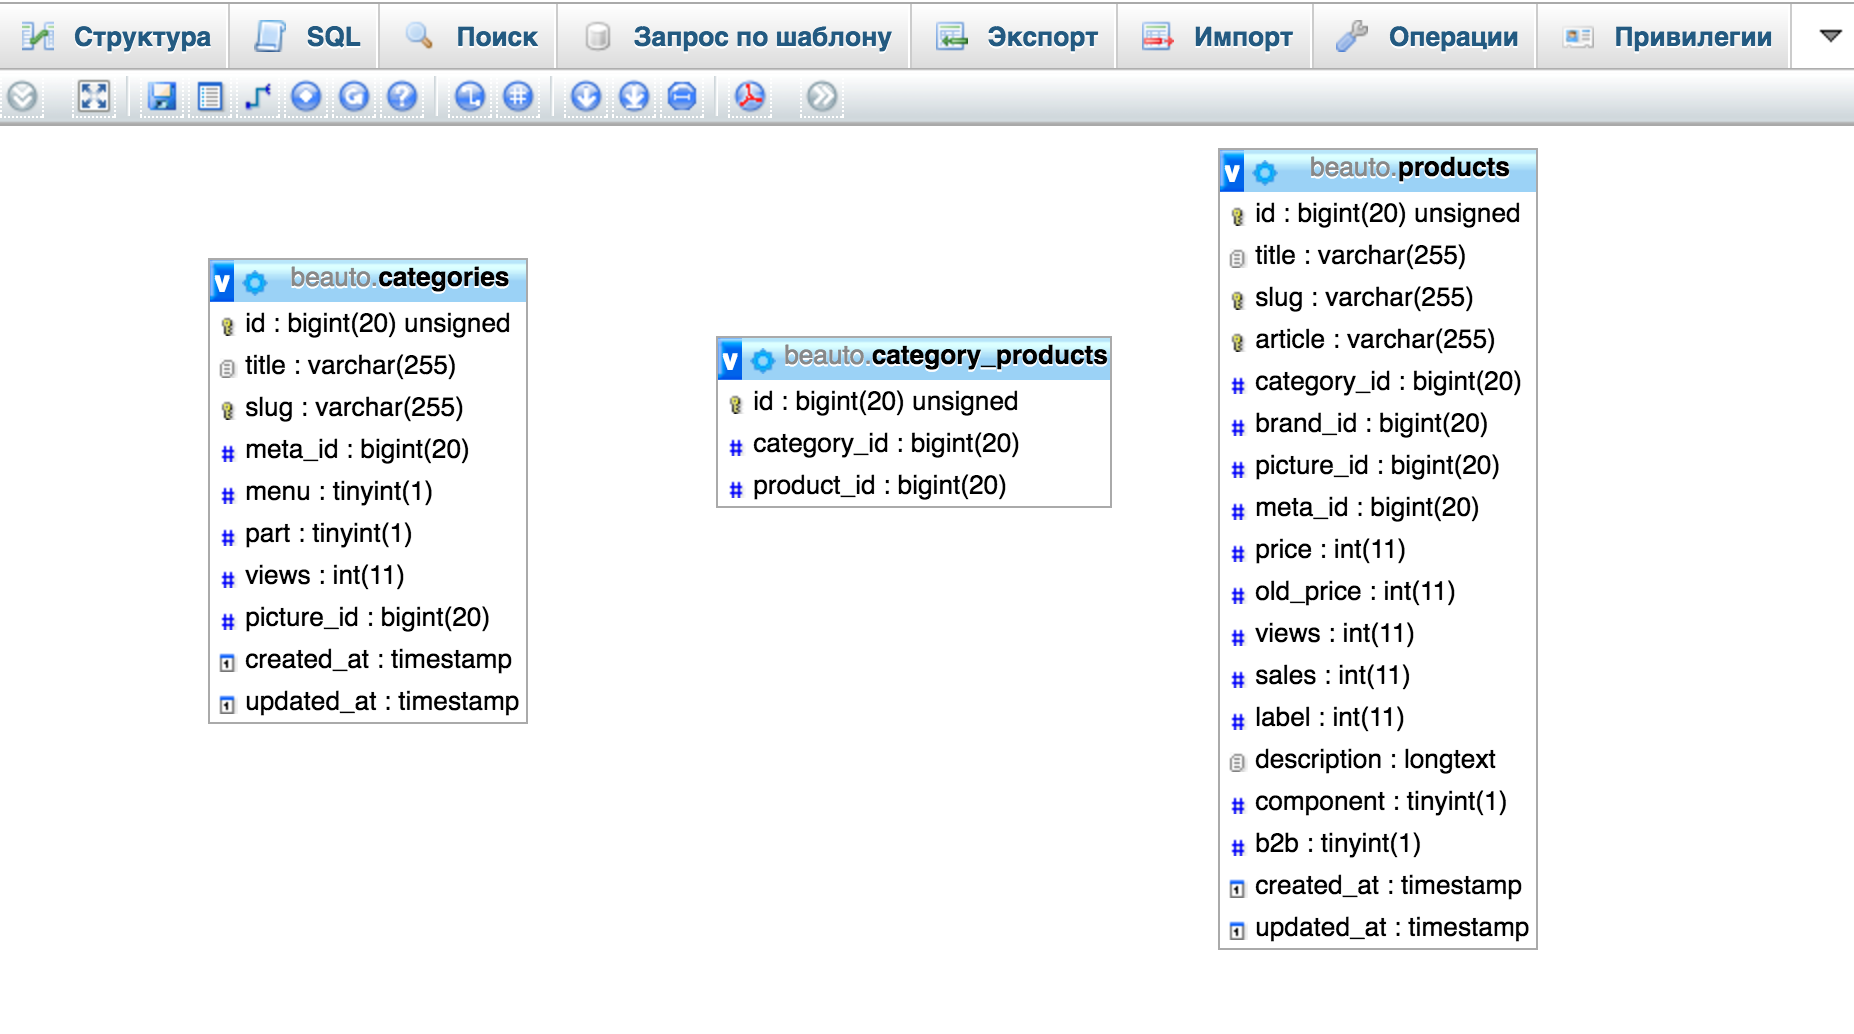Viewport: 1854px width, 1034px height.
Task: Click the gear icon of the category_products table
Action: click(x=763, y=361)
